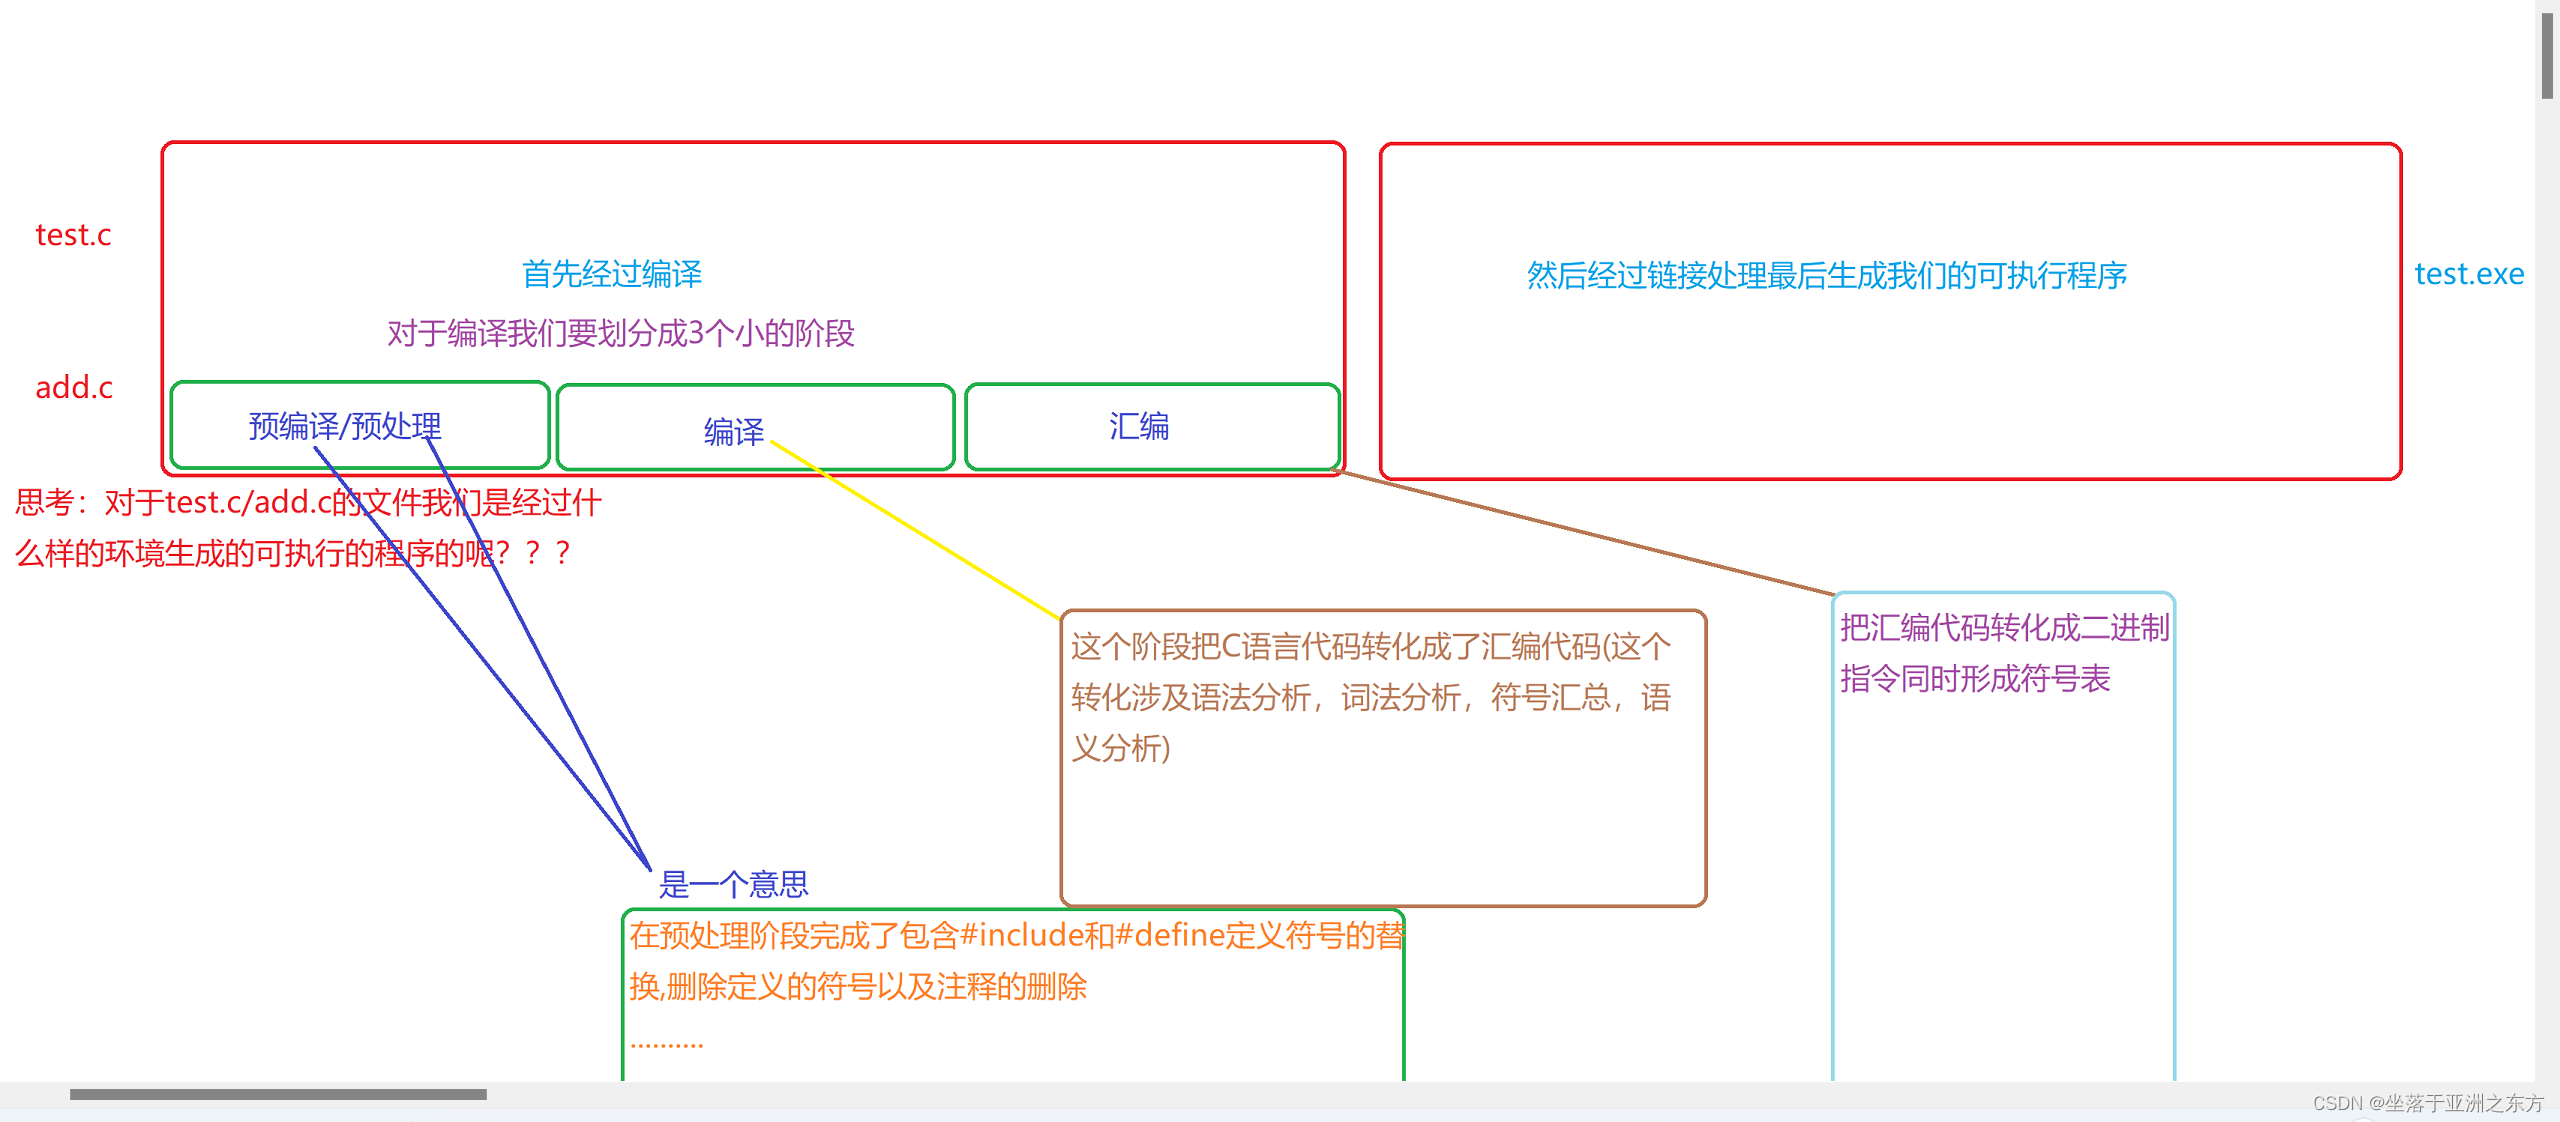The width and height of the screenshot is (2560, 1122).
Task: Click '对于编译我们要划分成3个小的阶段' text
Action: coord(621,333)
